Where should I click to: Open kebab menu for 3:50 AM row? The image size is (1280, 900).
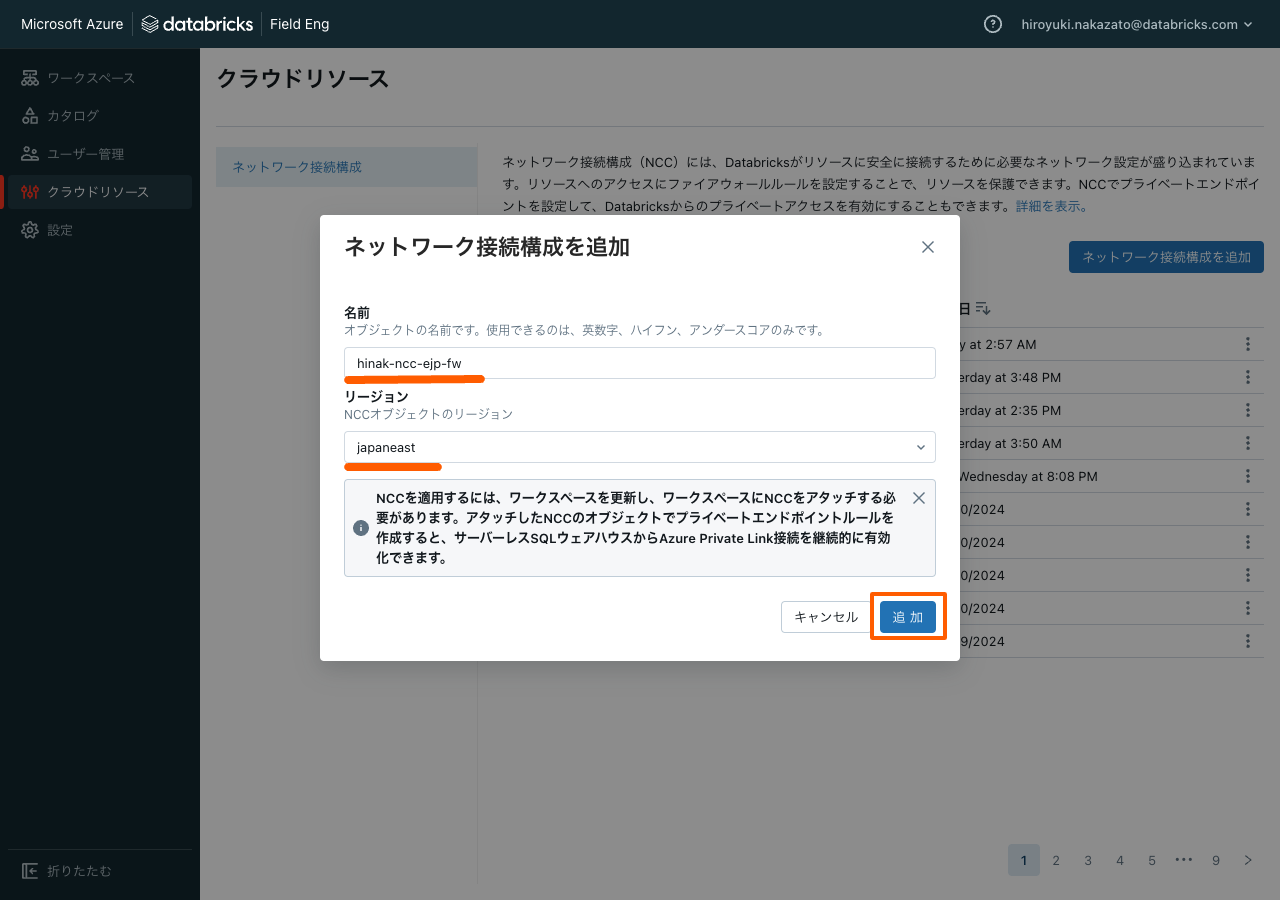click(1248, 443)
